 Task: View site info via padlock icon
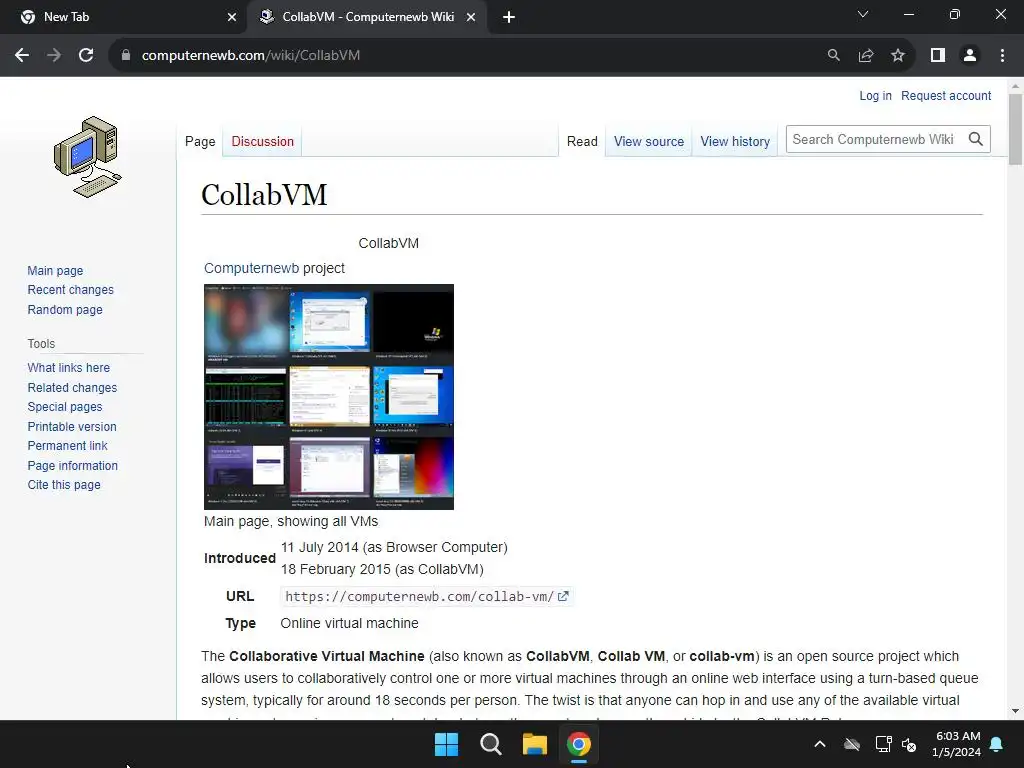[x=125, y=56]
